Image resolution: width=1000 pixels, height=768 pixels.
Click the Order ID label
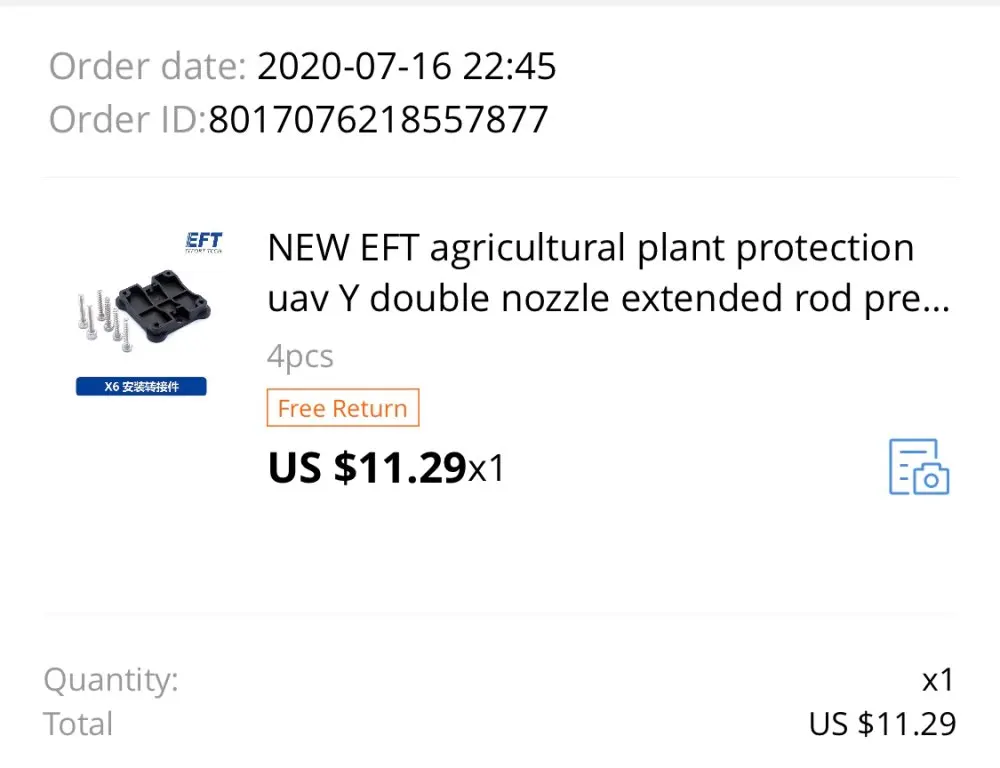click(x=127, y=120)
